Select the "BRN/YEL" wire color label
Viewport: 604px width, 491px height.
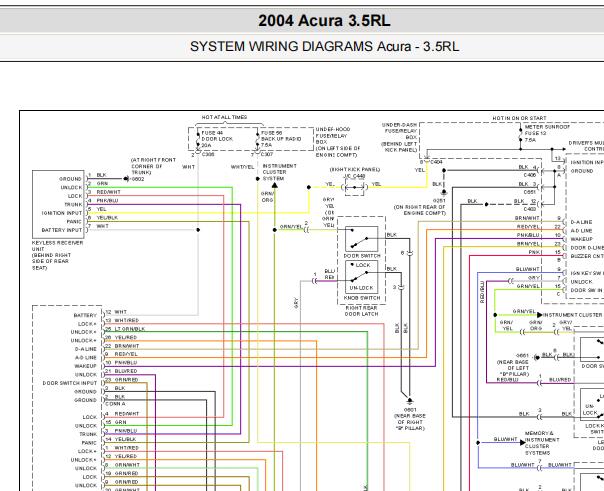pyautogui.click(x=528, y=244)
